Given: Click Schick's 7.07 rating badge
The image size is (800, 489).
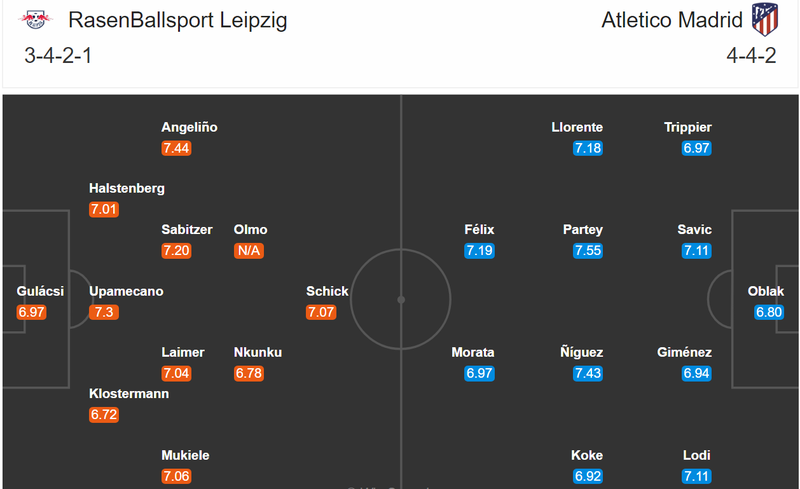Looking at the screenshot, I should click(321, 312).
